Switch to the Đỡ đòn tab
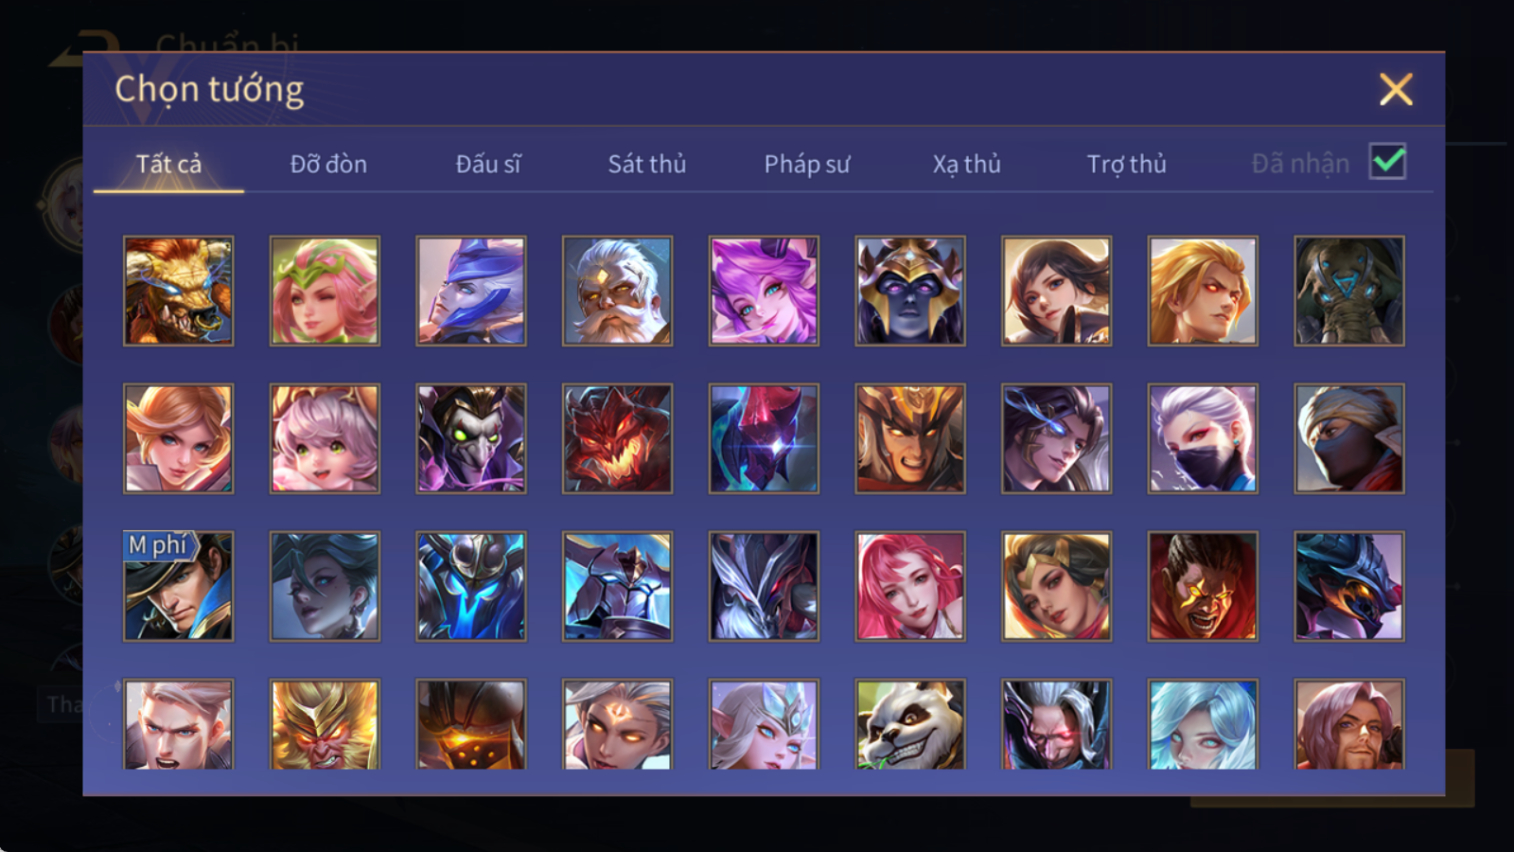1514x852 pixels. tap(328, 164)
